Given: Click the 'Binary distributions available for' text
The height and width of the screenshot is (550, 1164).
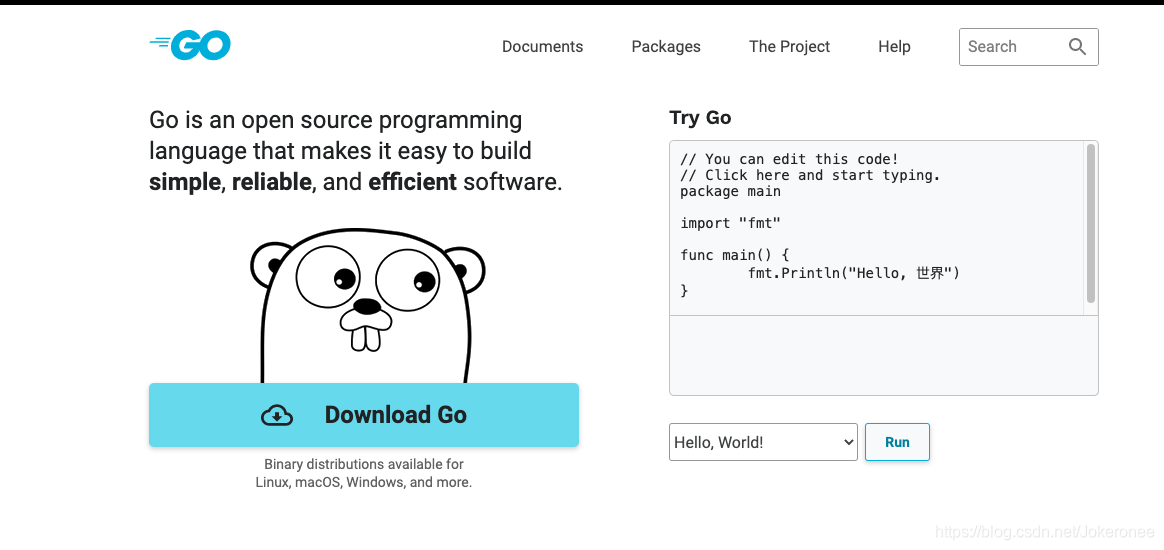Looking at the screenshot, I should pyautogui.click(x=364, y=465).
